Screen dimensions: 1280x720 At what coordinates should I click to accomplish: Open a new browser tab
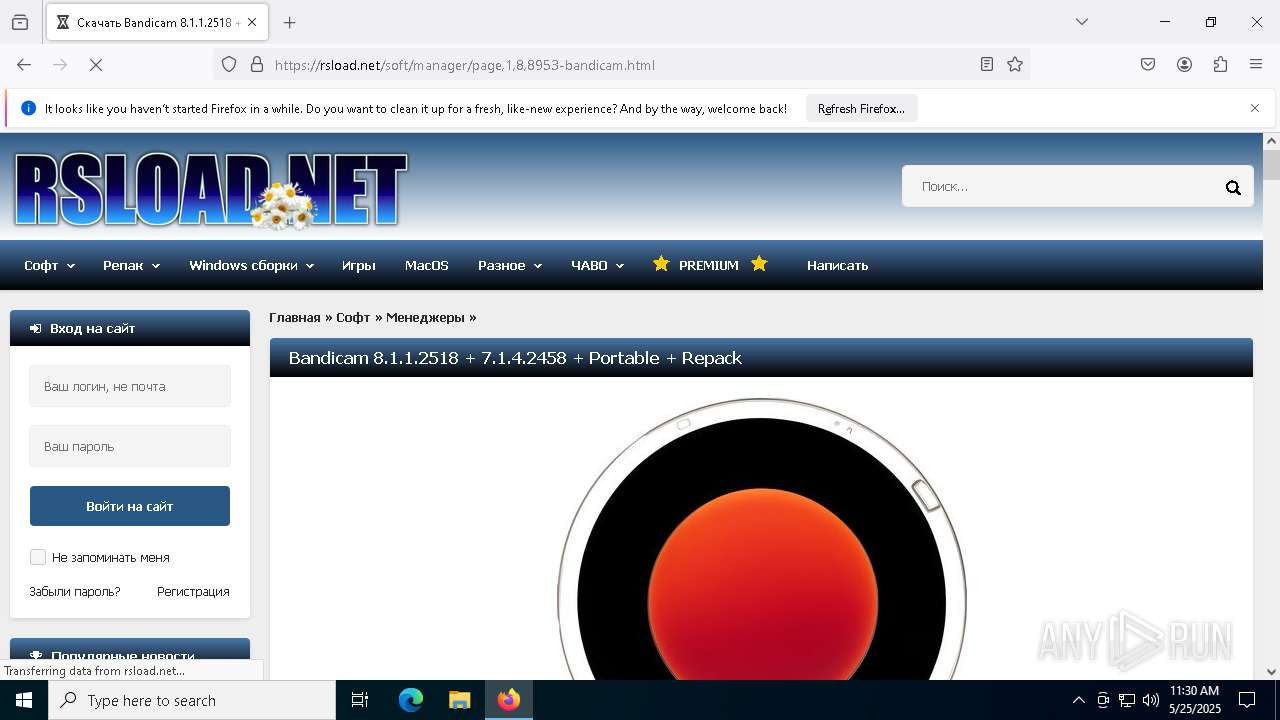pyautogui.click(x=290, y=22)
